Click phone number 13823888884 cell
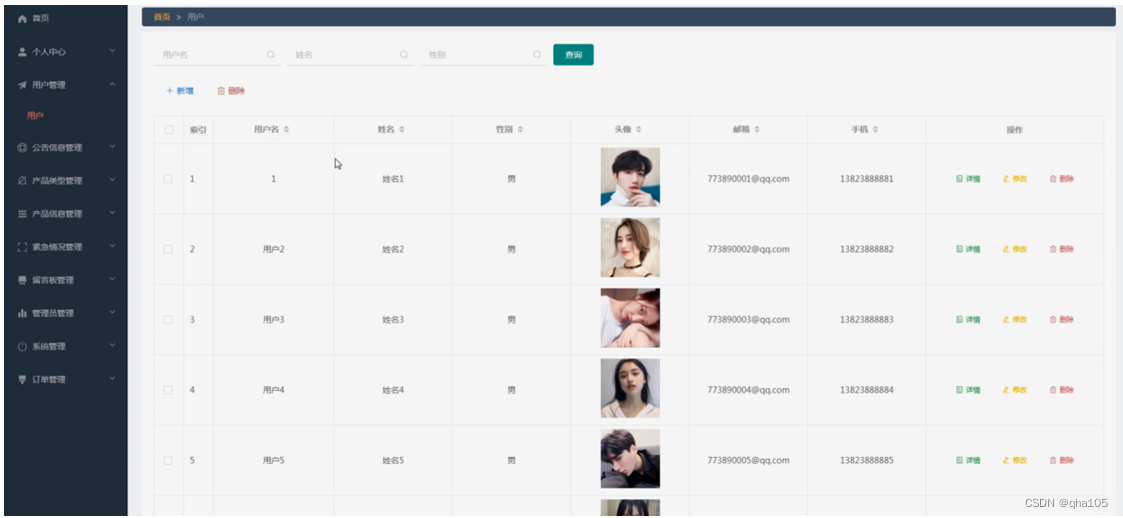 point(867,390)
